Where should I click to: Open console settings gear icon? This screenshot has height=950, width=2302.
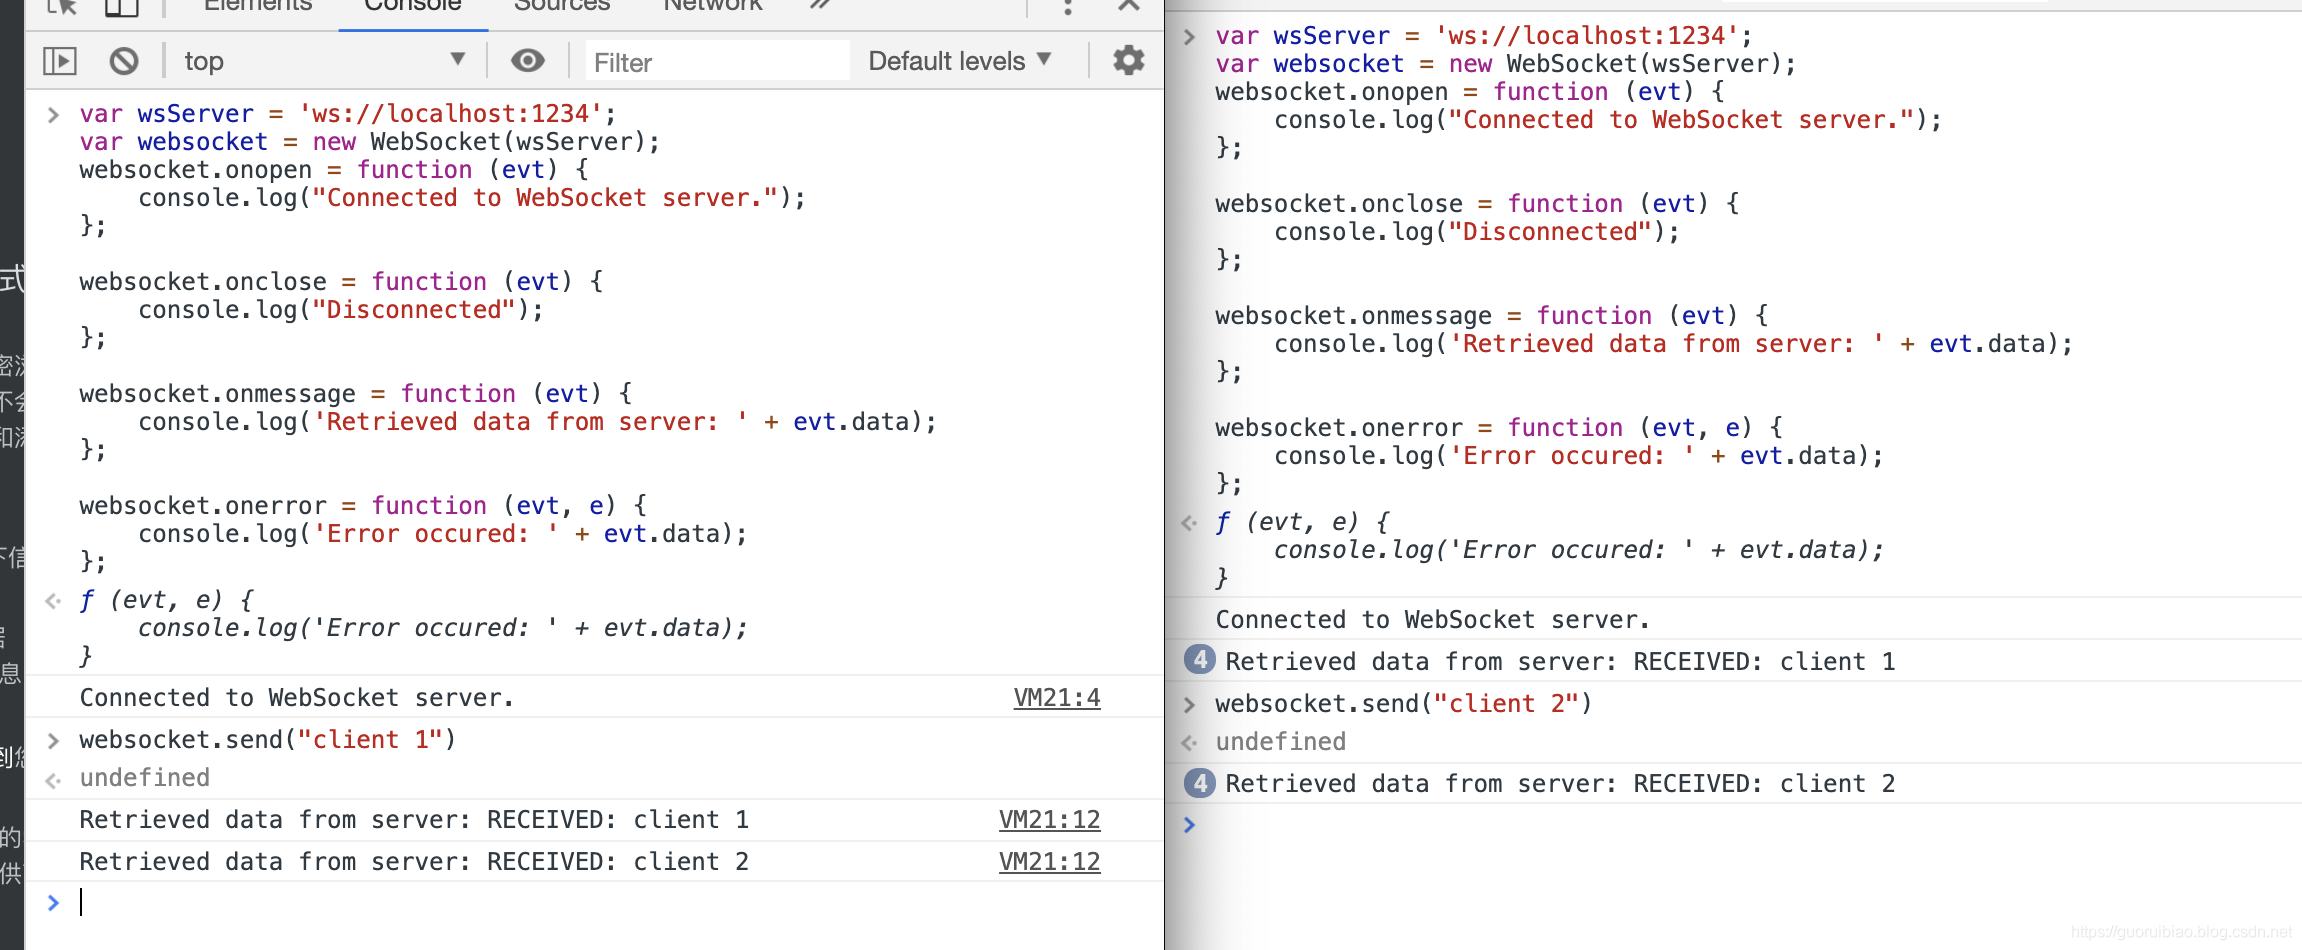coord(1128,60)
